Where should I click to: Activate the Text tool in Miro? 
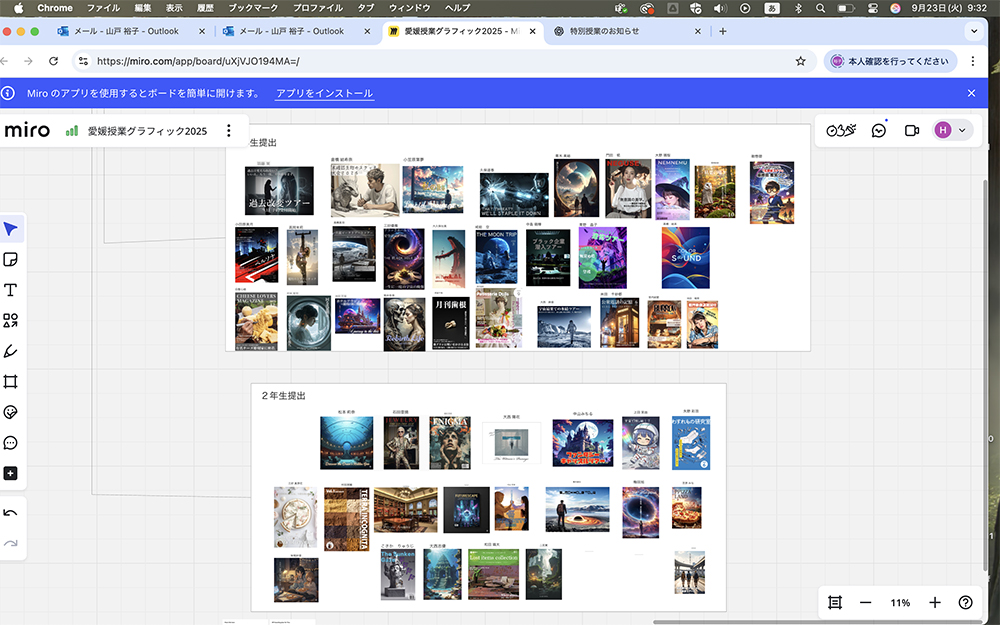click(11, 290)
